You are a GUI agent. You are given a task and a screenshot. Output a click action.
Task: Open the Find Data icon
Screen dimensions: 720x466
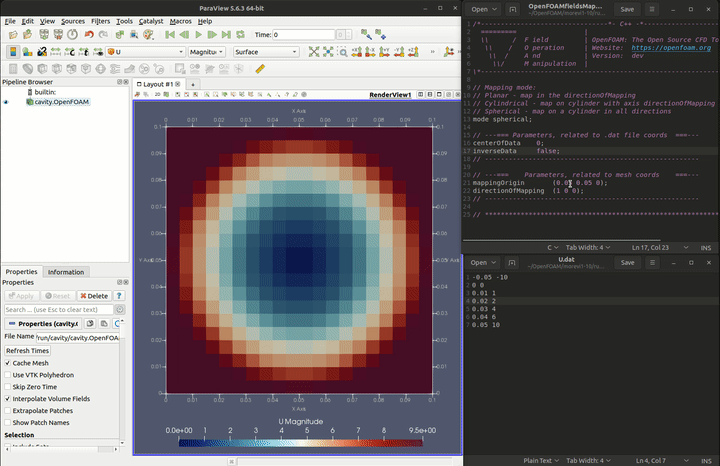[134, 34]
